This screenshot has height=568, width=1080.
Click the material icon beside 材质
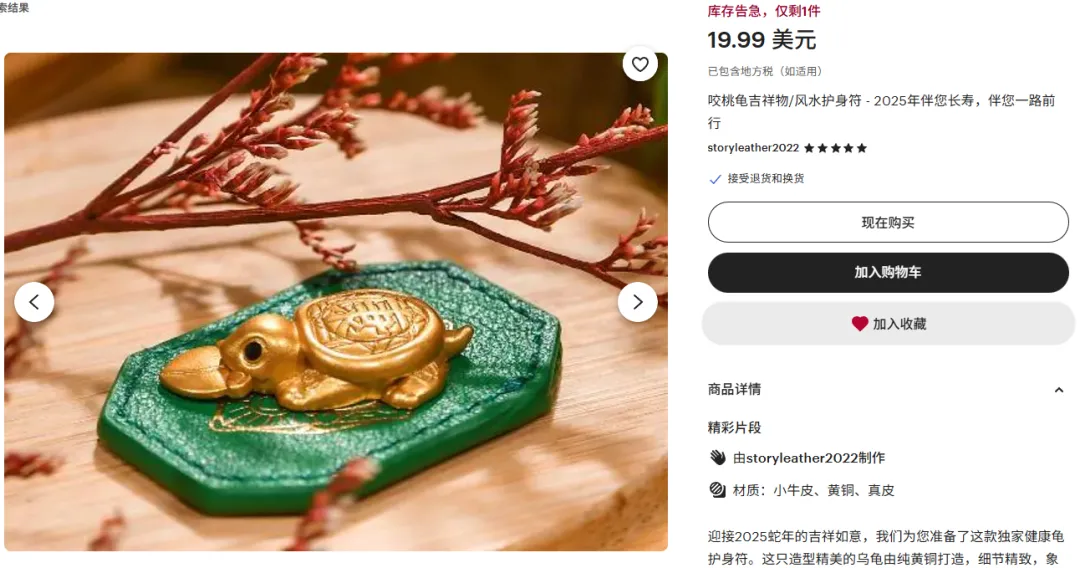pyautogui.click(x=717, y=490)
